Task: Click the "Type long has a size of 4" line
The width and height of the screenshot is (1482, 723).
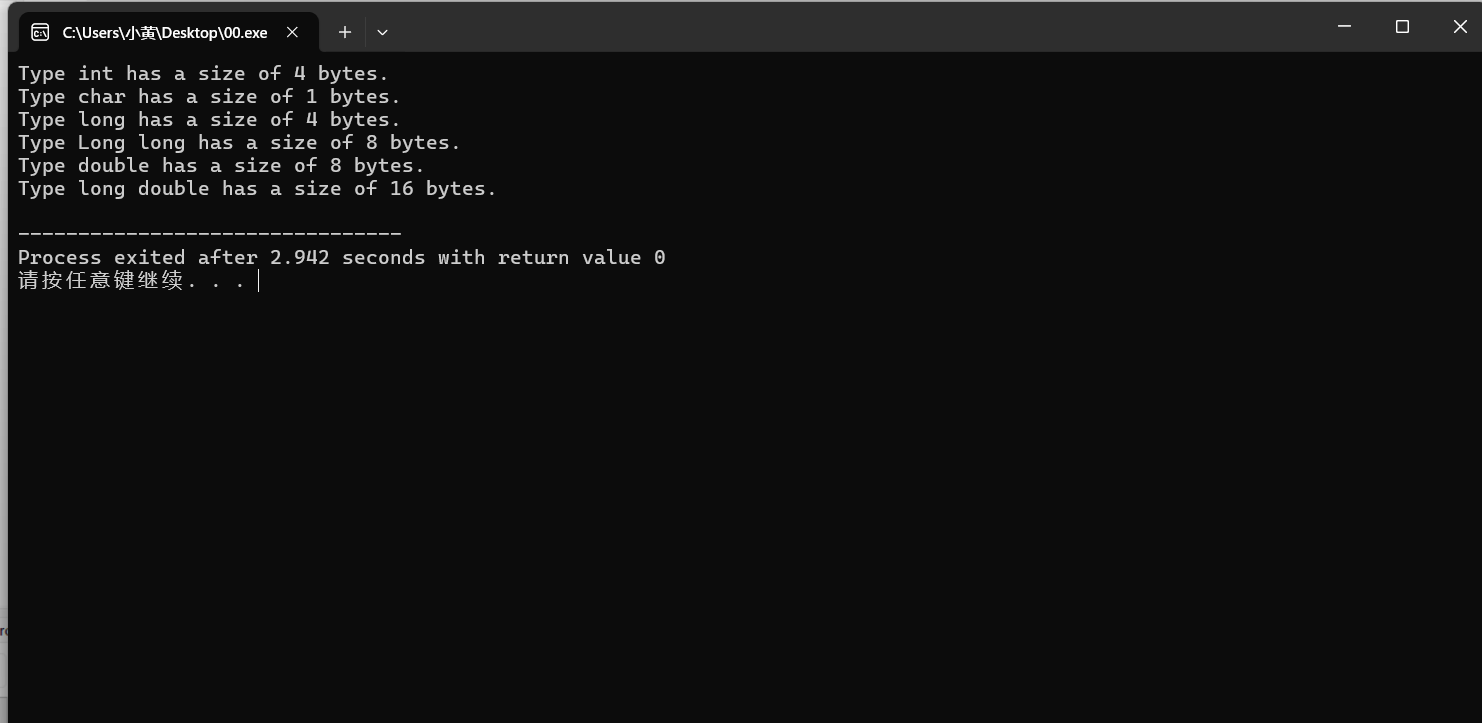Action: coord(209,120)
